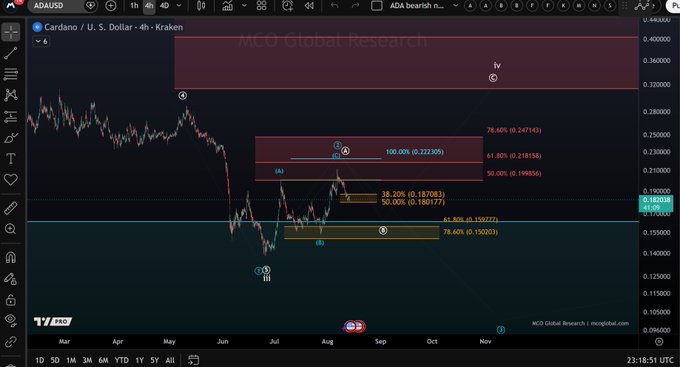The width and height of the screenshot is (680, 367).
Task: Set the chart range to YTD
Action: [121, 360]
